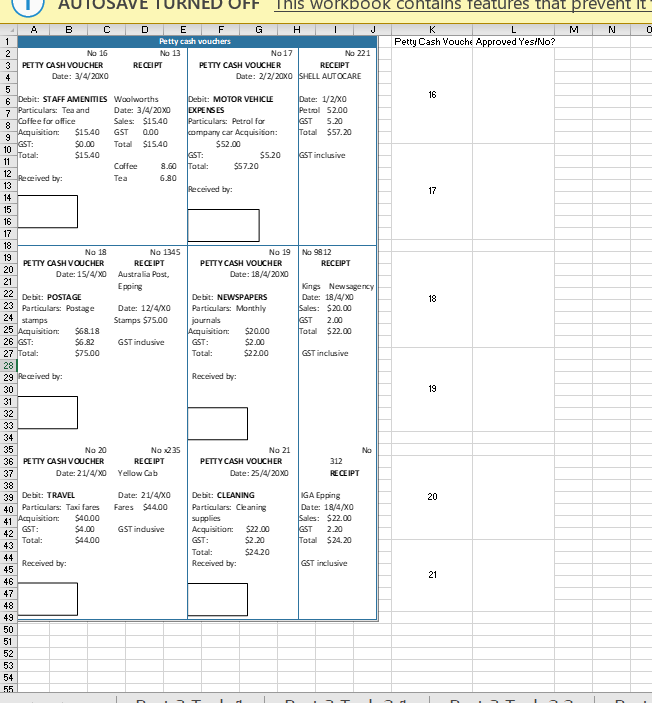Click 'Debit: CLEANING' text
The image size is (652, 703).
pyautogui.click(x=223, y=495)
